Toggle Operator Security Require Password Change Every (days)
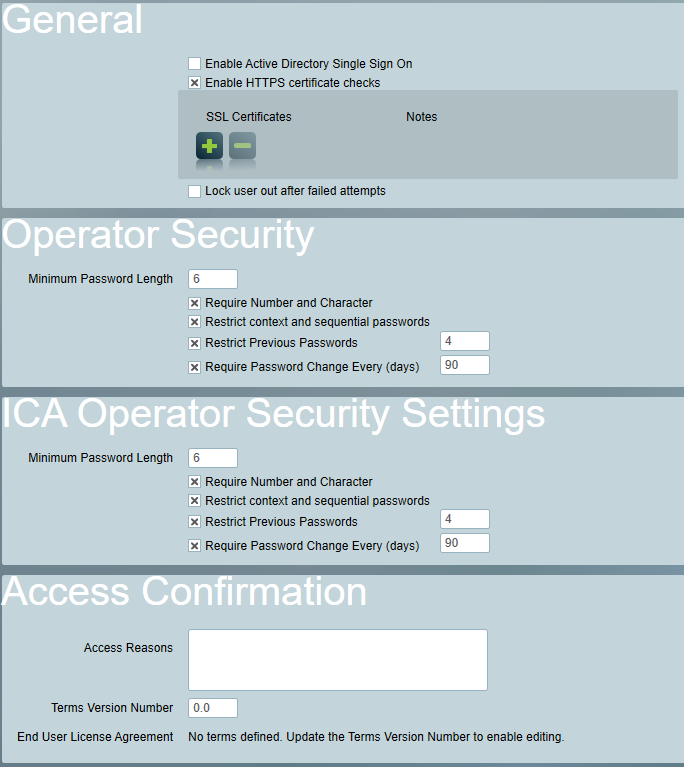Viewport: 684px width, 767px height. click(x=195, y=367)
